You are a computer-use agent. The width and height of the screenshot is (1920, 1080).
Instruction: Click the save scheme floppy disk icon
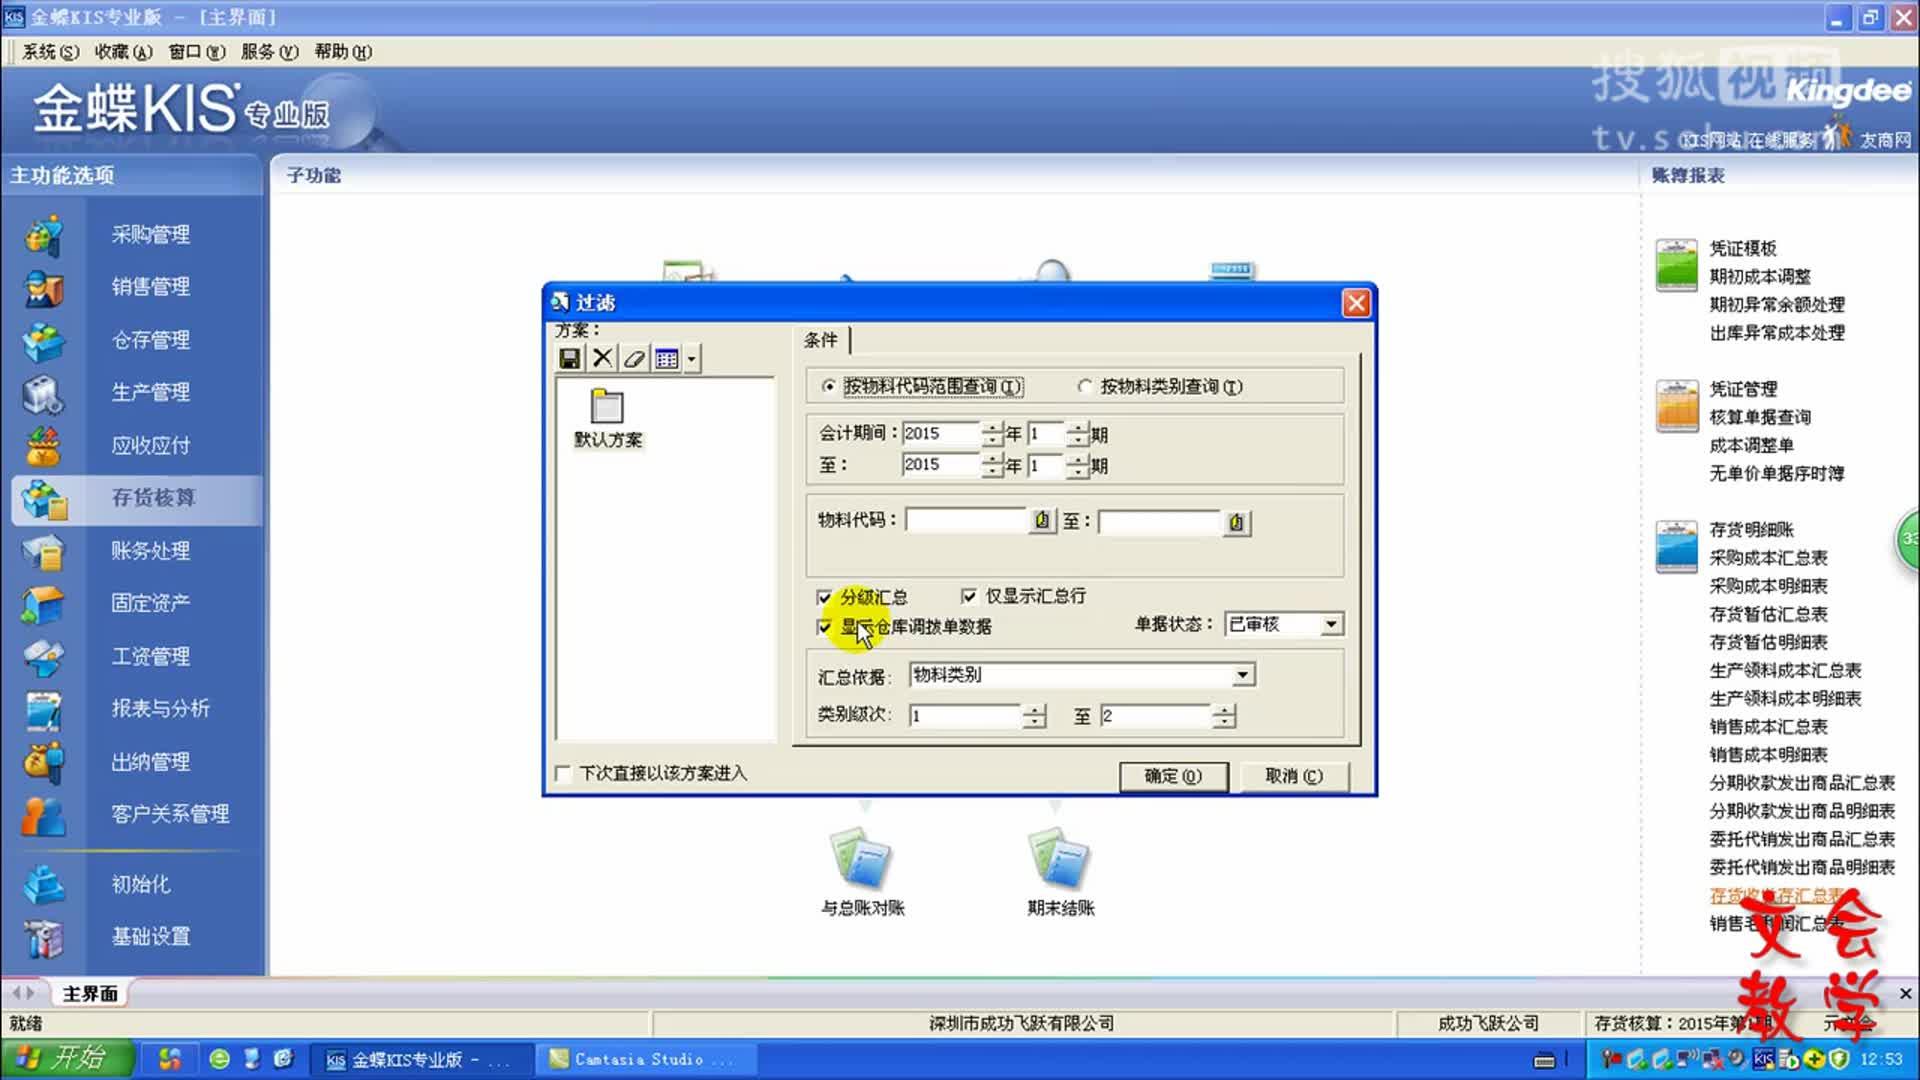click(570, 358)
